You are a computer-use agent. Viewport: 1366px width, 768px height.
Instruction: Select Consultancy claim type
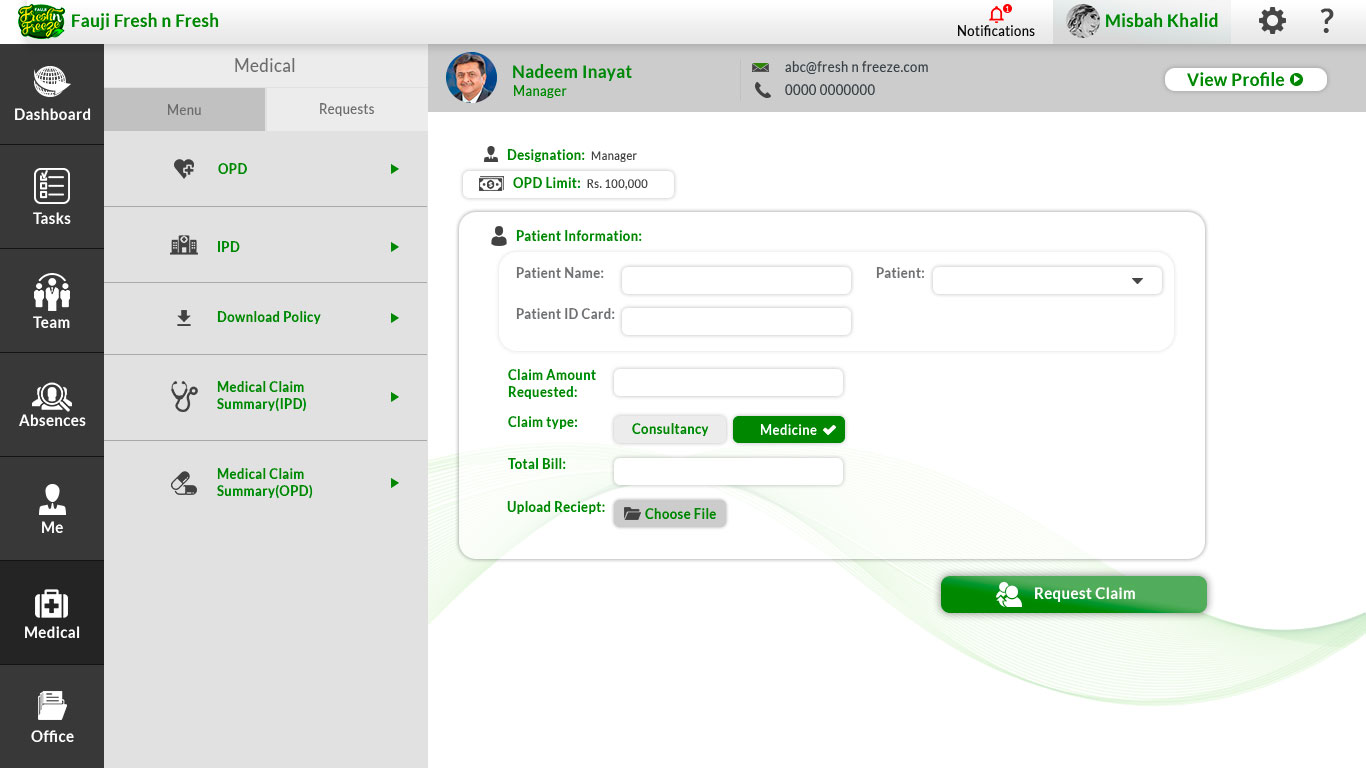point(670,429)
